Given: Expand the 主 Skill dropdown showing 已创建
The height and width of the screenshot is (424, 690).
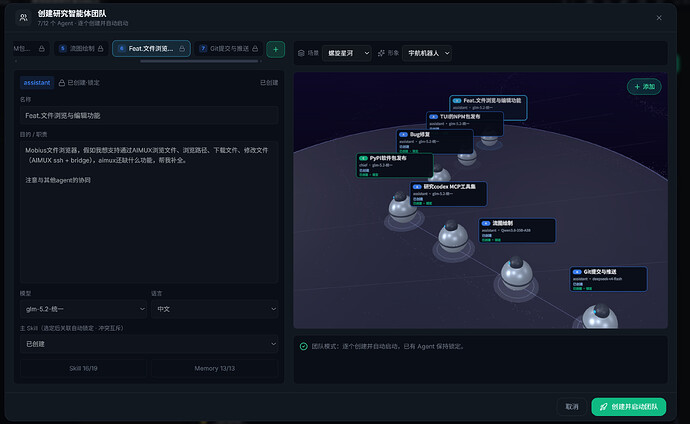Looking at the screenshot, I should (x=149, y=344).
